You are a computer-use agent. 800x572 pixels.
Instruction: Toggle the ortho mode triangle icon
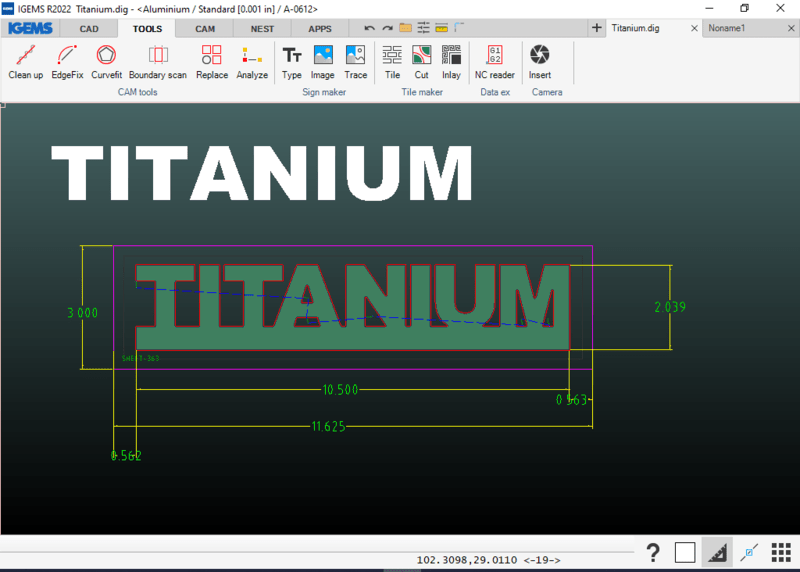click(x=715, y=552)
